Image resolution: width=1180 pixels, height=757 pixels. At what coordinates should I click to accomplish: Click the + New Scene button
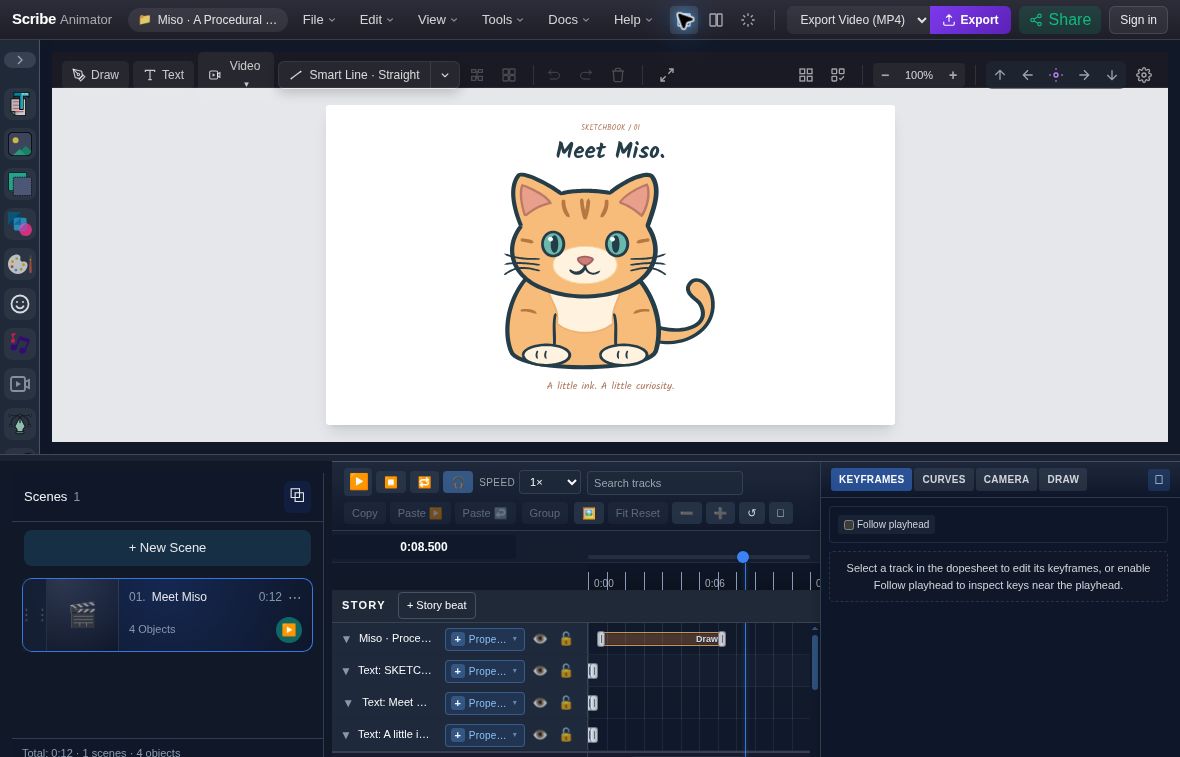click(167, 548)
